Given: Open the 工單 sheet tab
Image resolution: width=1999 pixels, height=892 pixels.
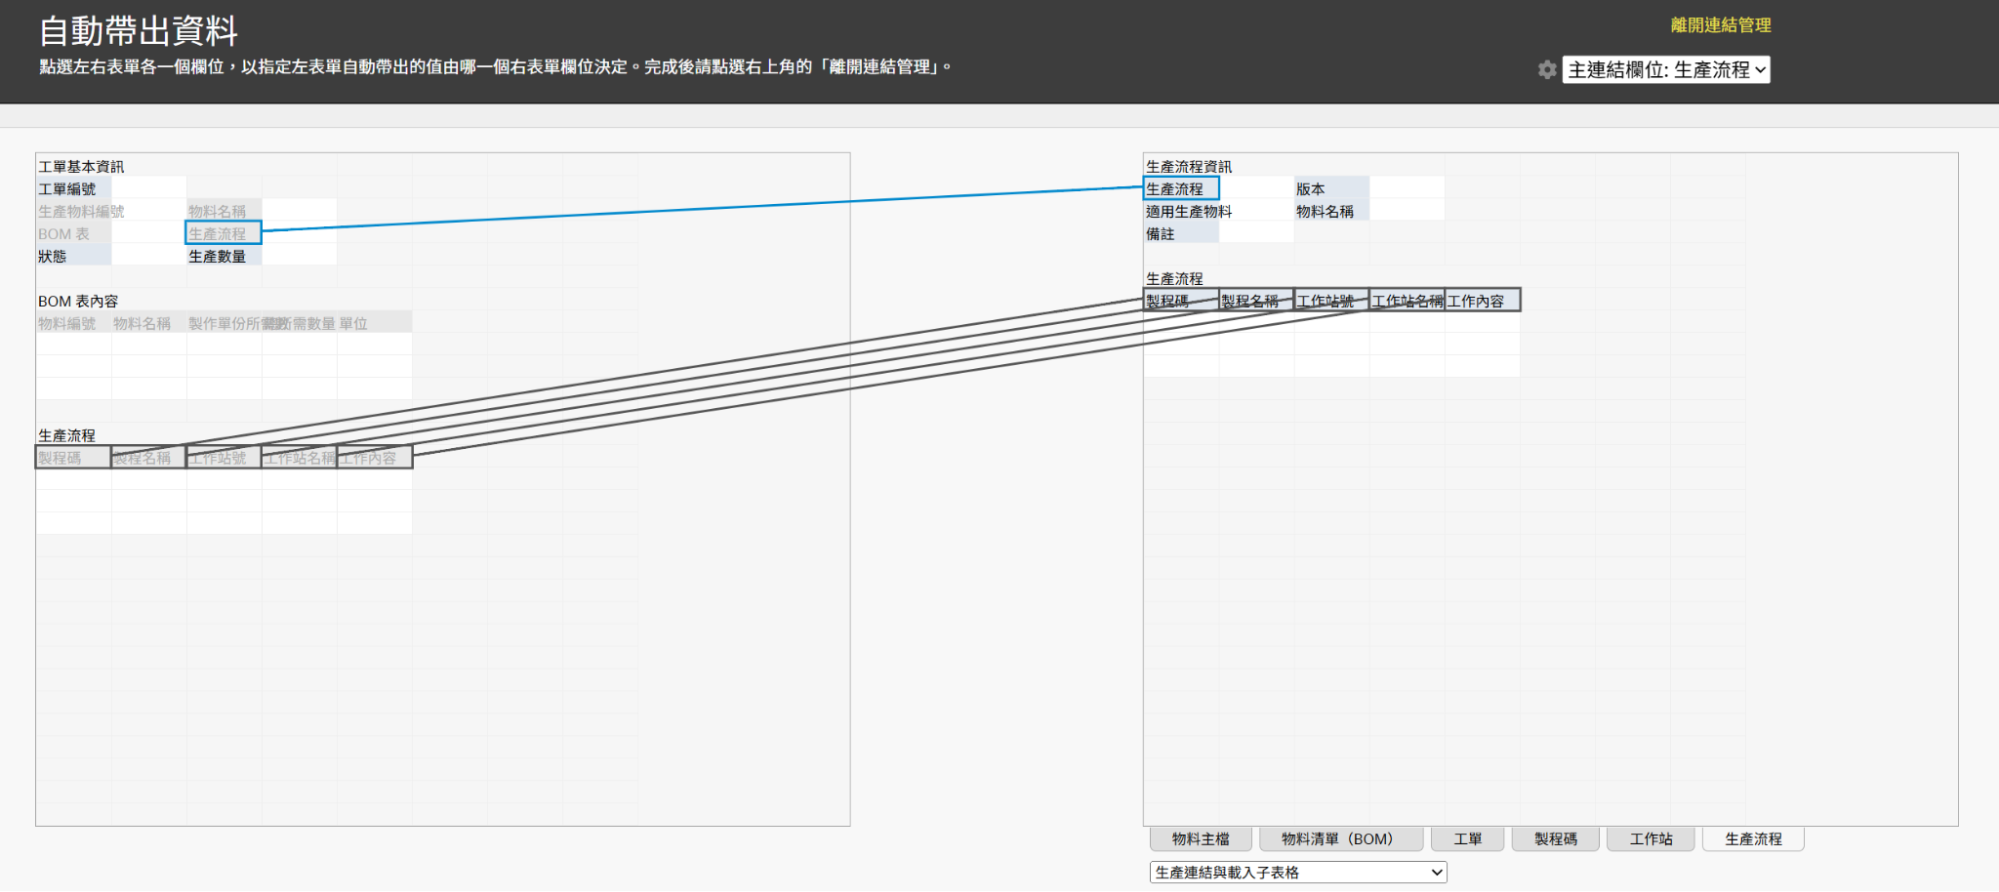Looking at the screenshot, I should tap(1467, 839).
